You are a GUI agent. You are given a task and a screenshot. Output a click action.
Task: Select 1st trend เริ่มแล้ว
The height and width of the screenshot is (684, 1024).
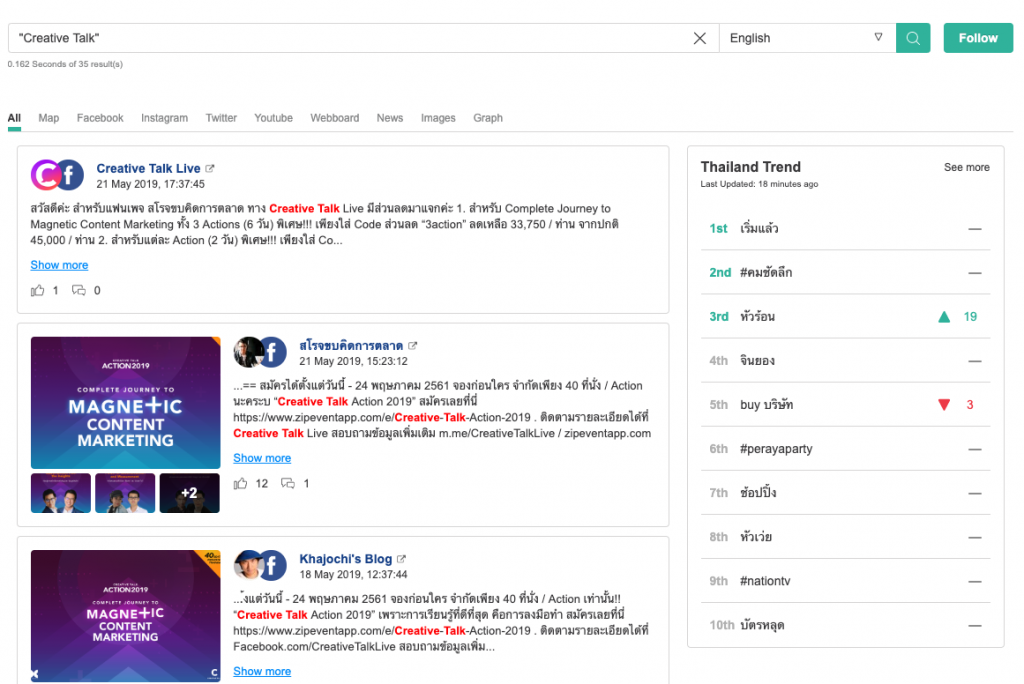846,229
